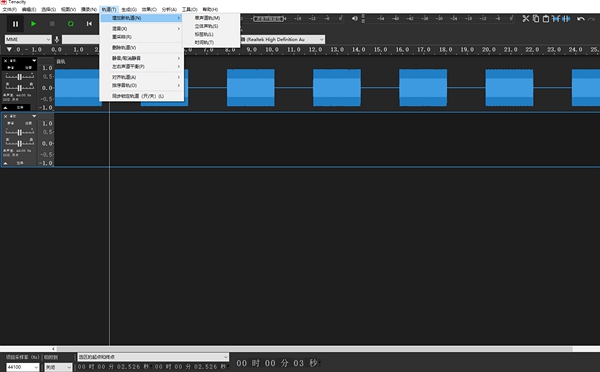The height and width of the screenshot is (372, 600).
Task: Open the 文件(F) File menu
Action: 10,9
